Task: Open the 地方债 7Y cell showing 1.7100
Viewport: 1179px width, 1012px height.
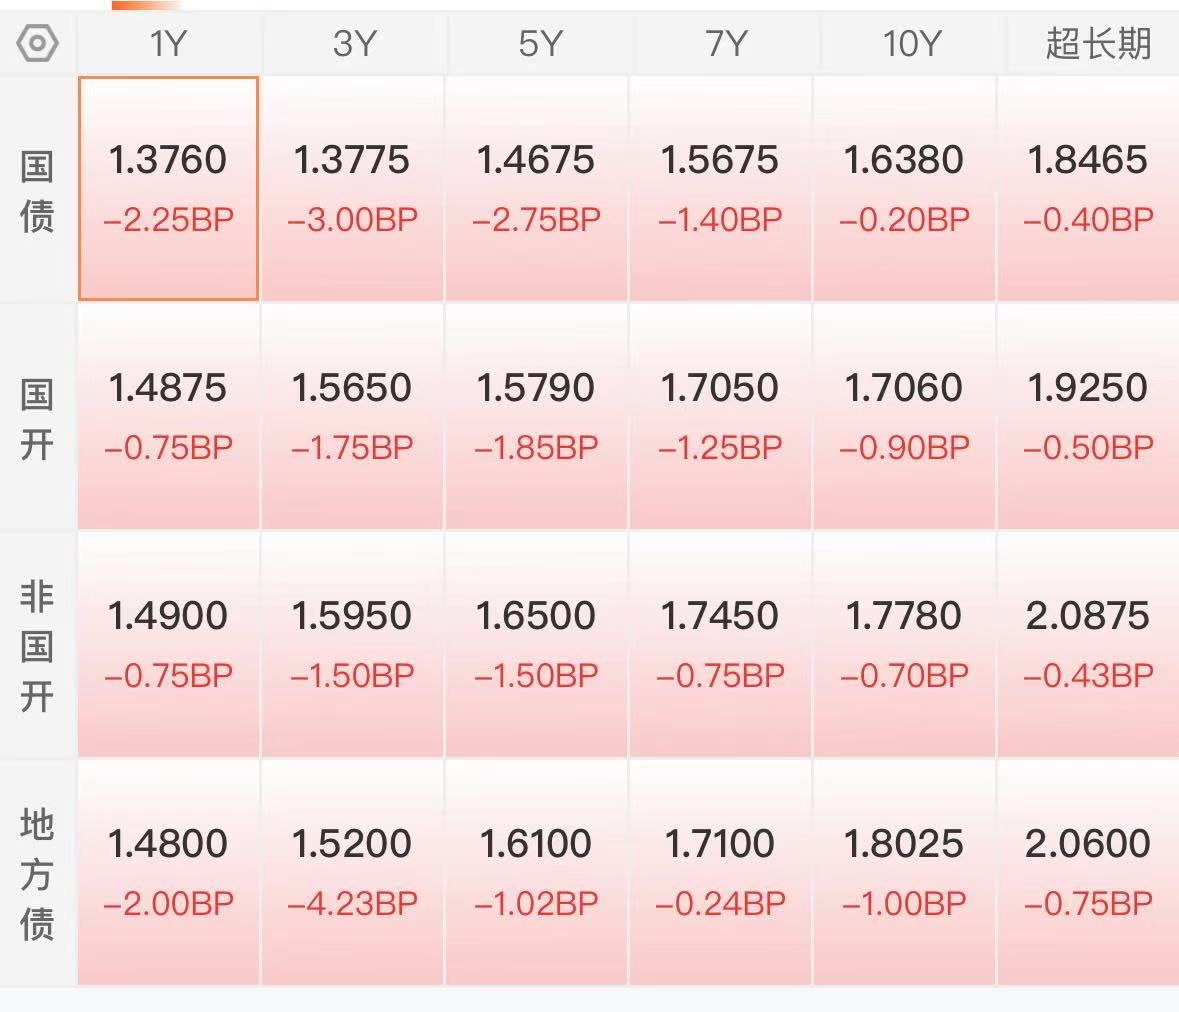Action: tap(720, 872)
